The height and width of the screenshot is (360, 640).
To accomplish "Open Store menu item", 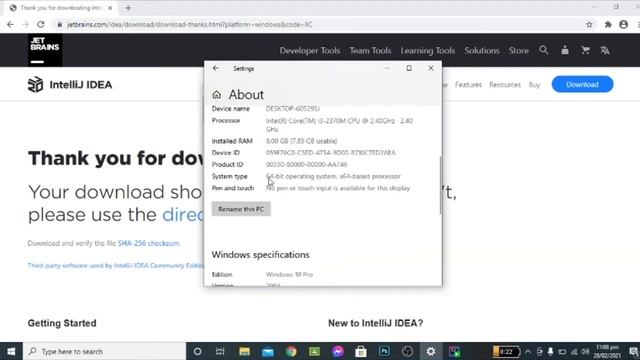I will (518, 51).
